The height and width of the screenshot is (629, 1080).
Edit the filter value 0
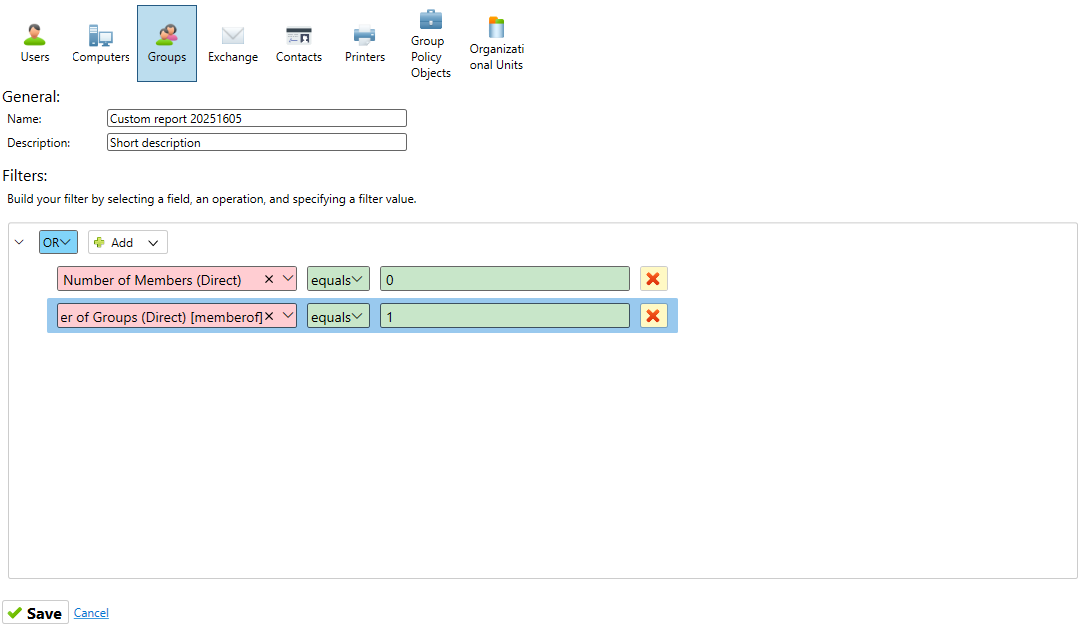point(505,279)
